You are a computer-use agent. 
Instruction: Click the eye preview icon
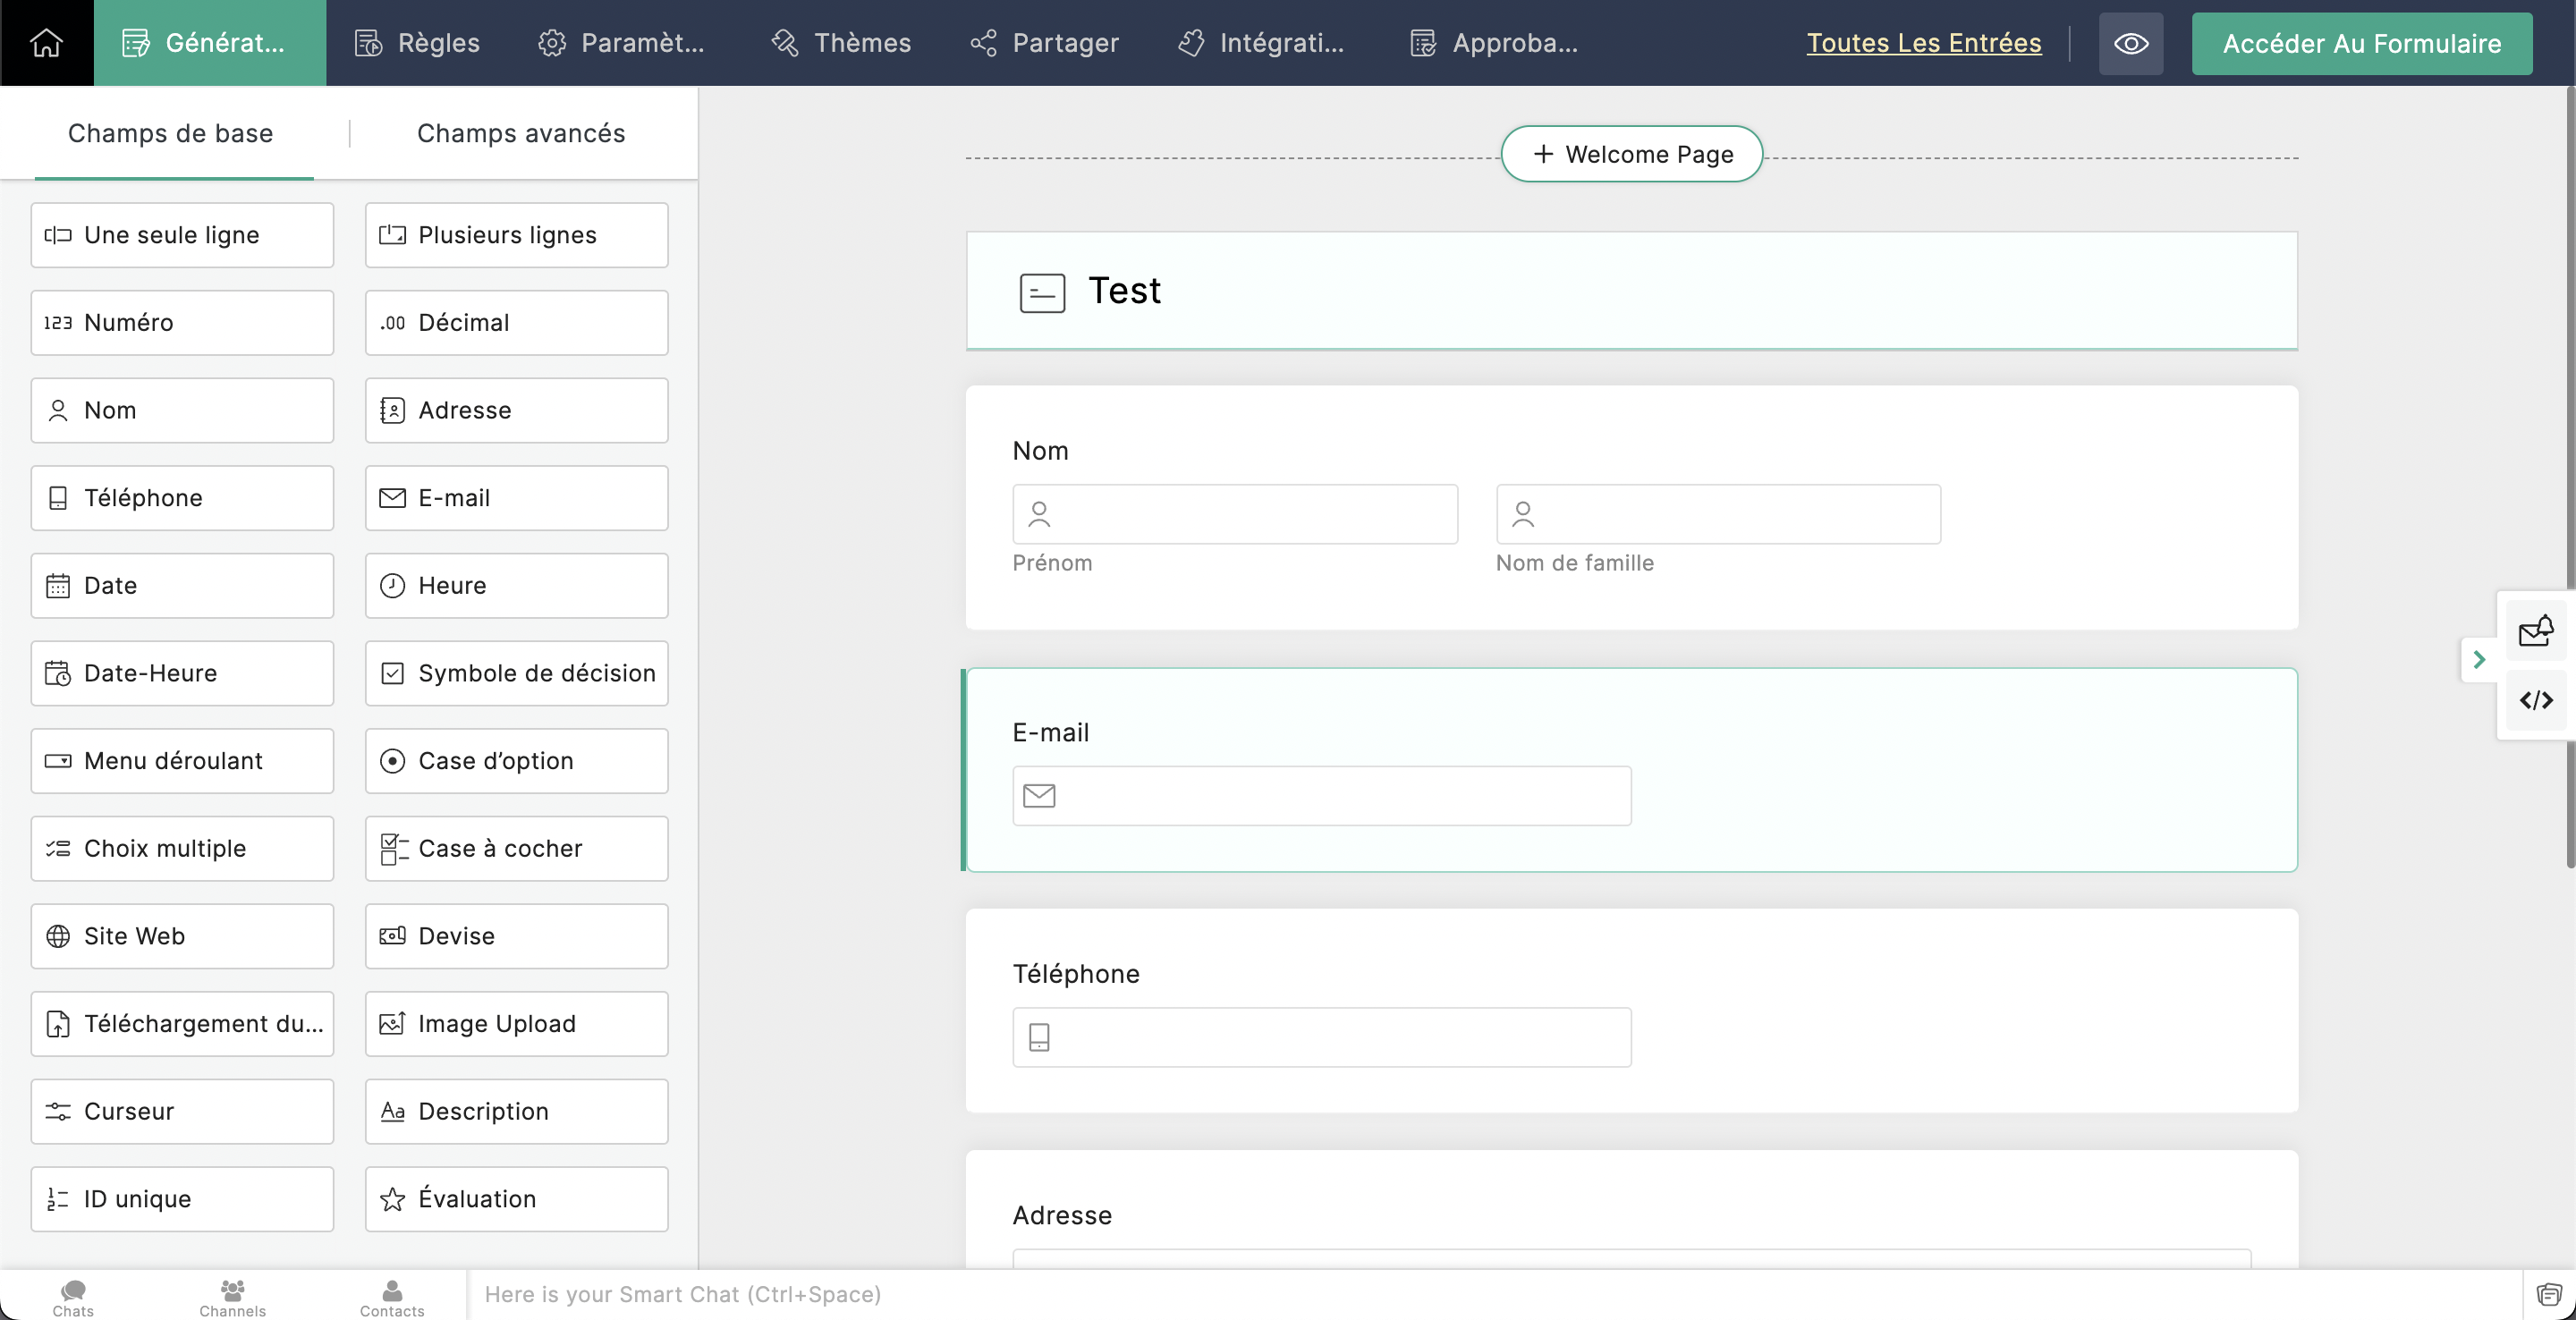(2130, 43)
